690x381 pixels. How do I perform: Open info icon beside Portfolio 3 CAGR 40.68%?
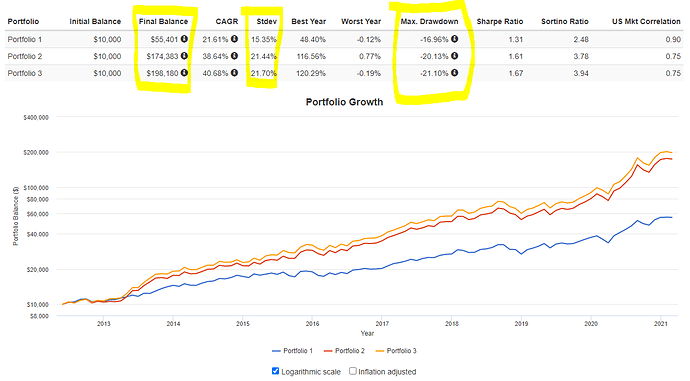click(x=234, y=73)
